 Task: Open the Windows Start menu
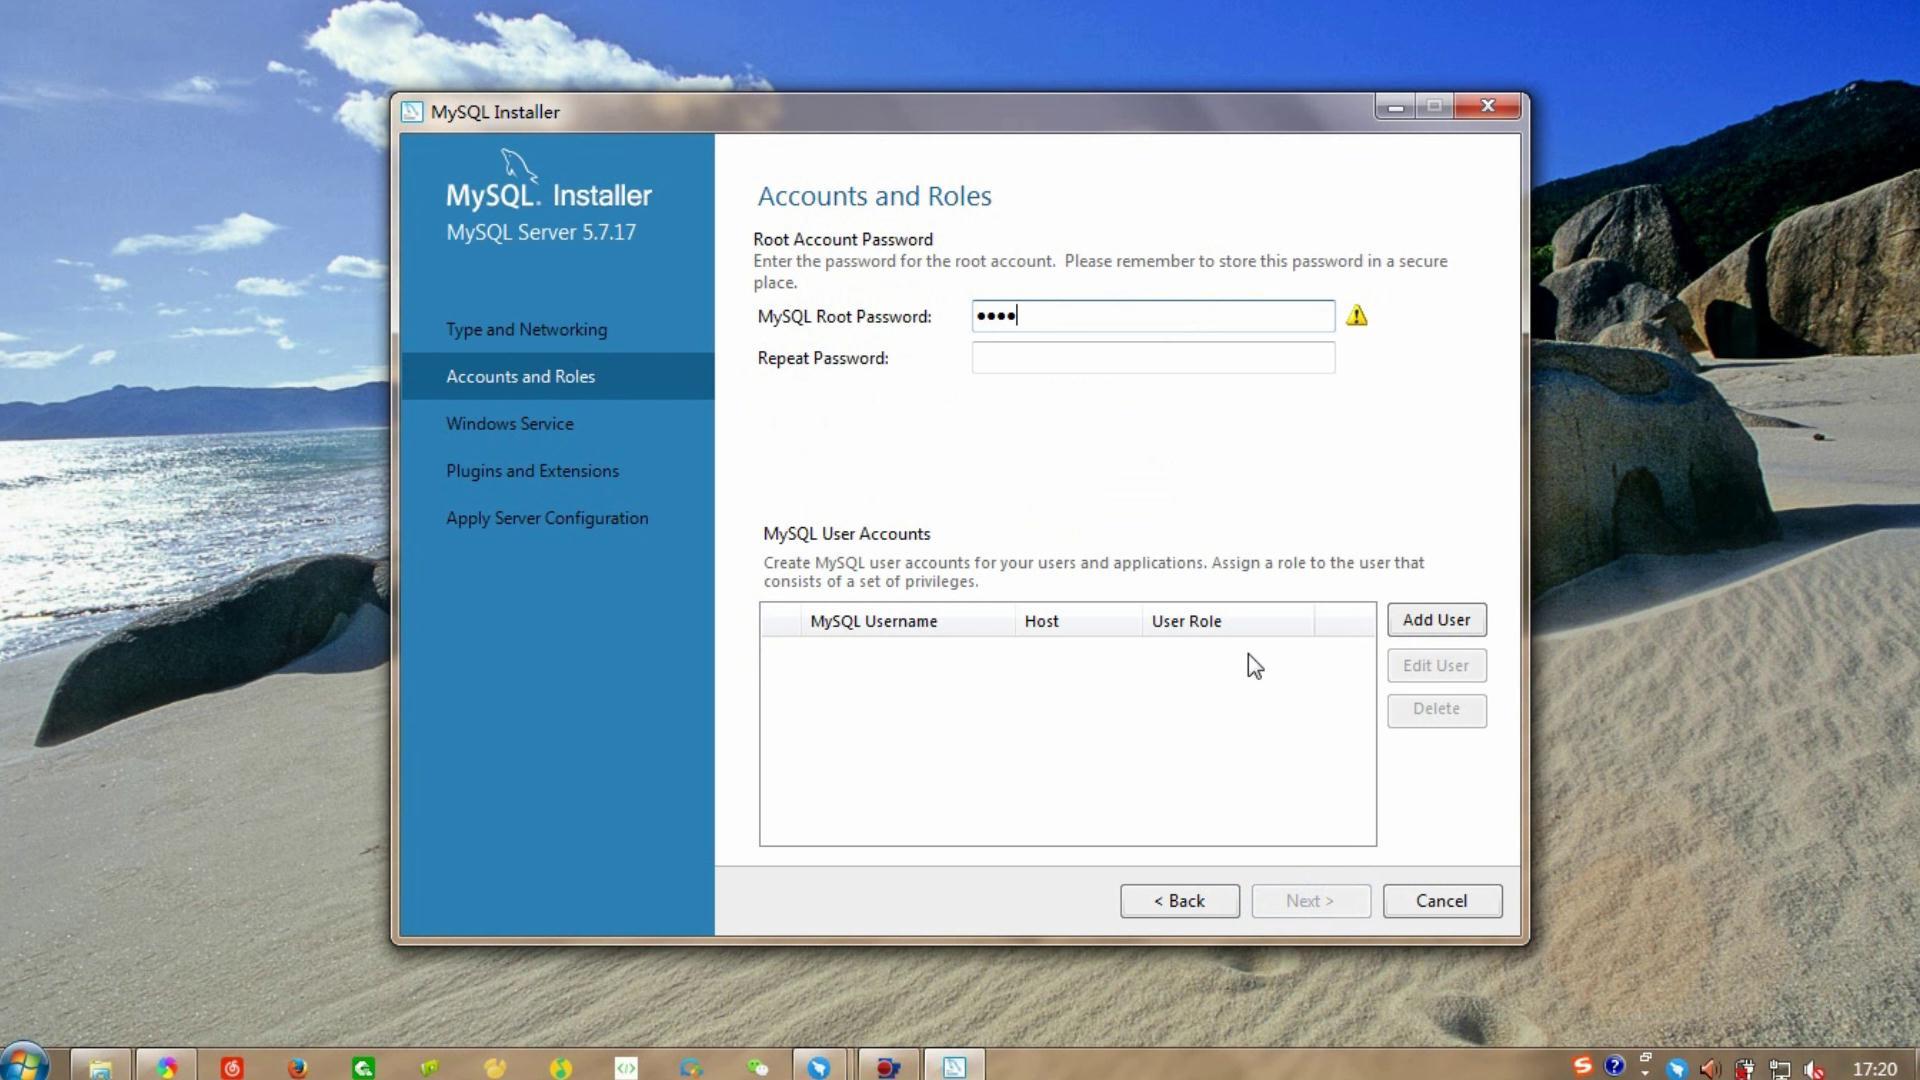pyautogui.click(x=25, y=1064)
